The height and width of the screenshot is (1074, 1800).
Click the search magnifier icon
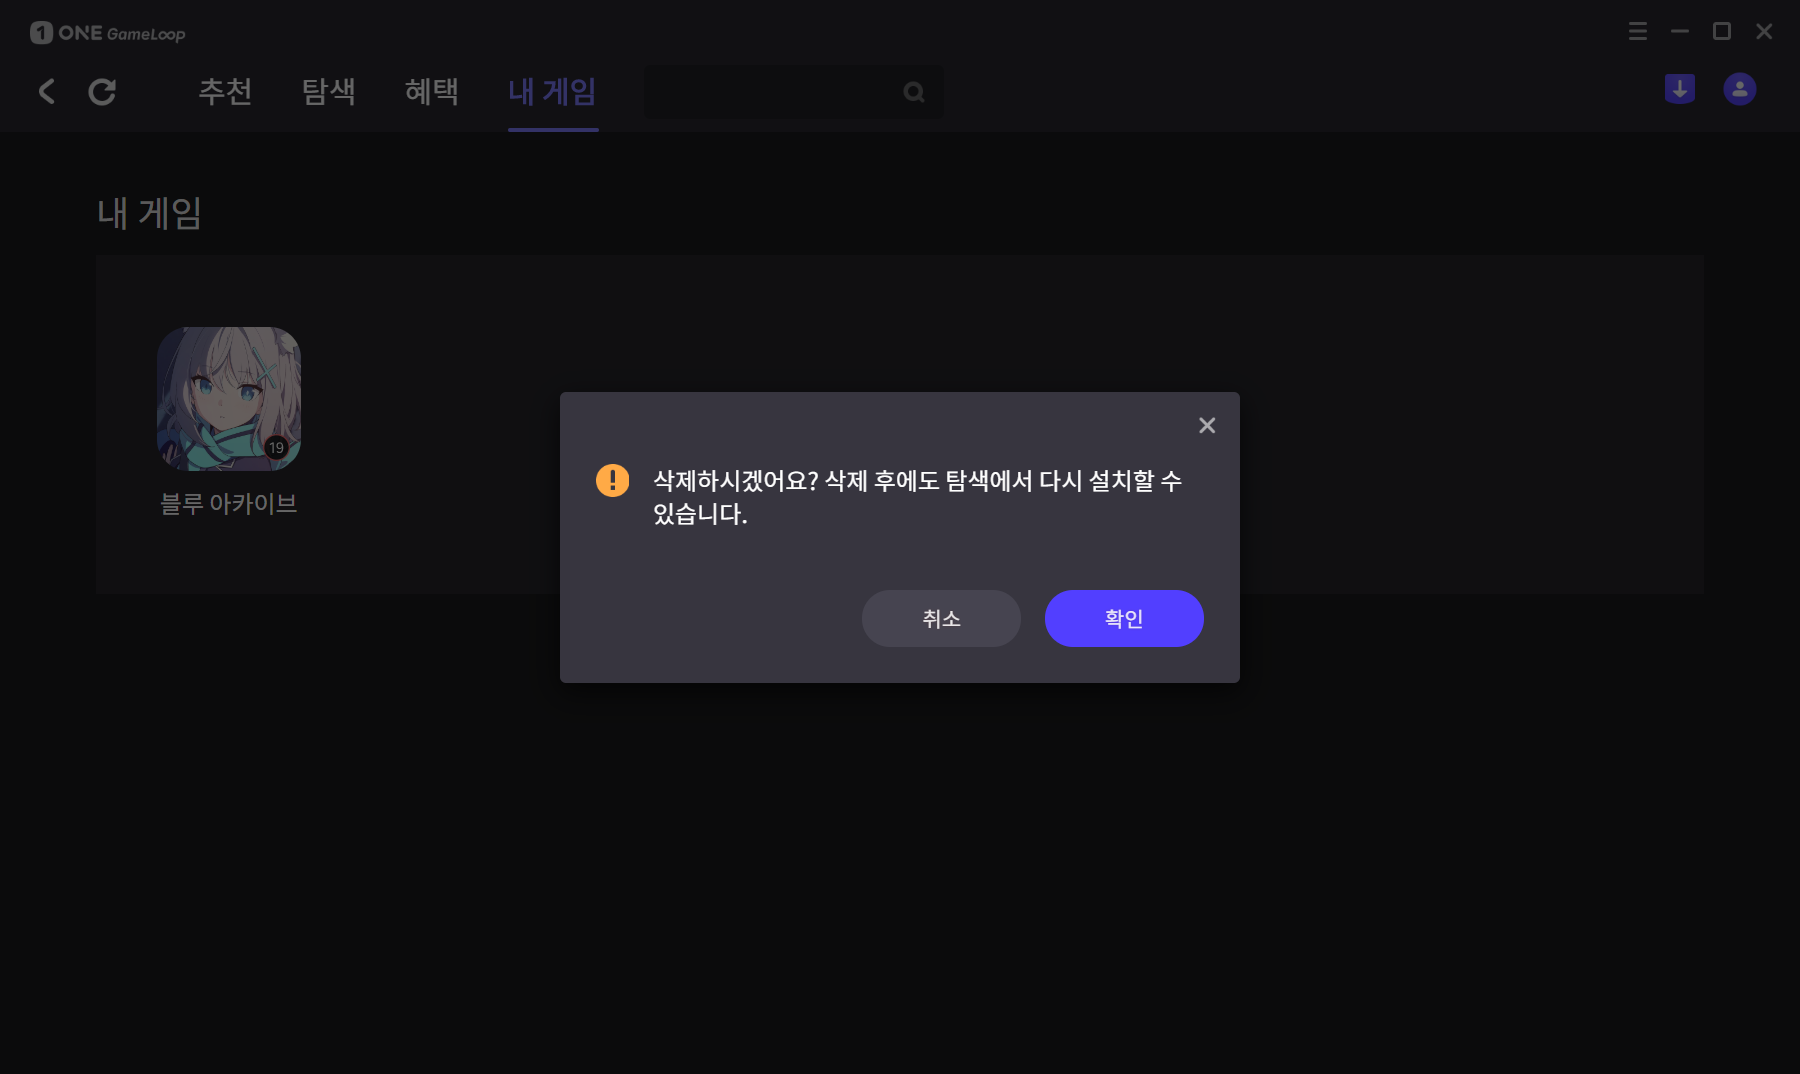coord(914,92)
